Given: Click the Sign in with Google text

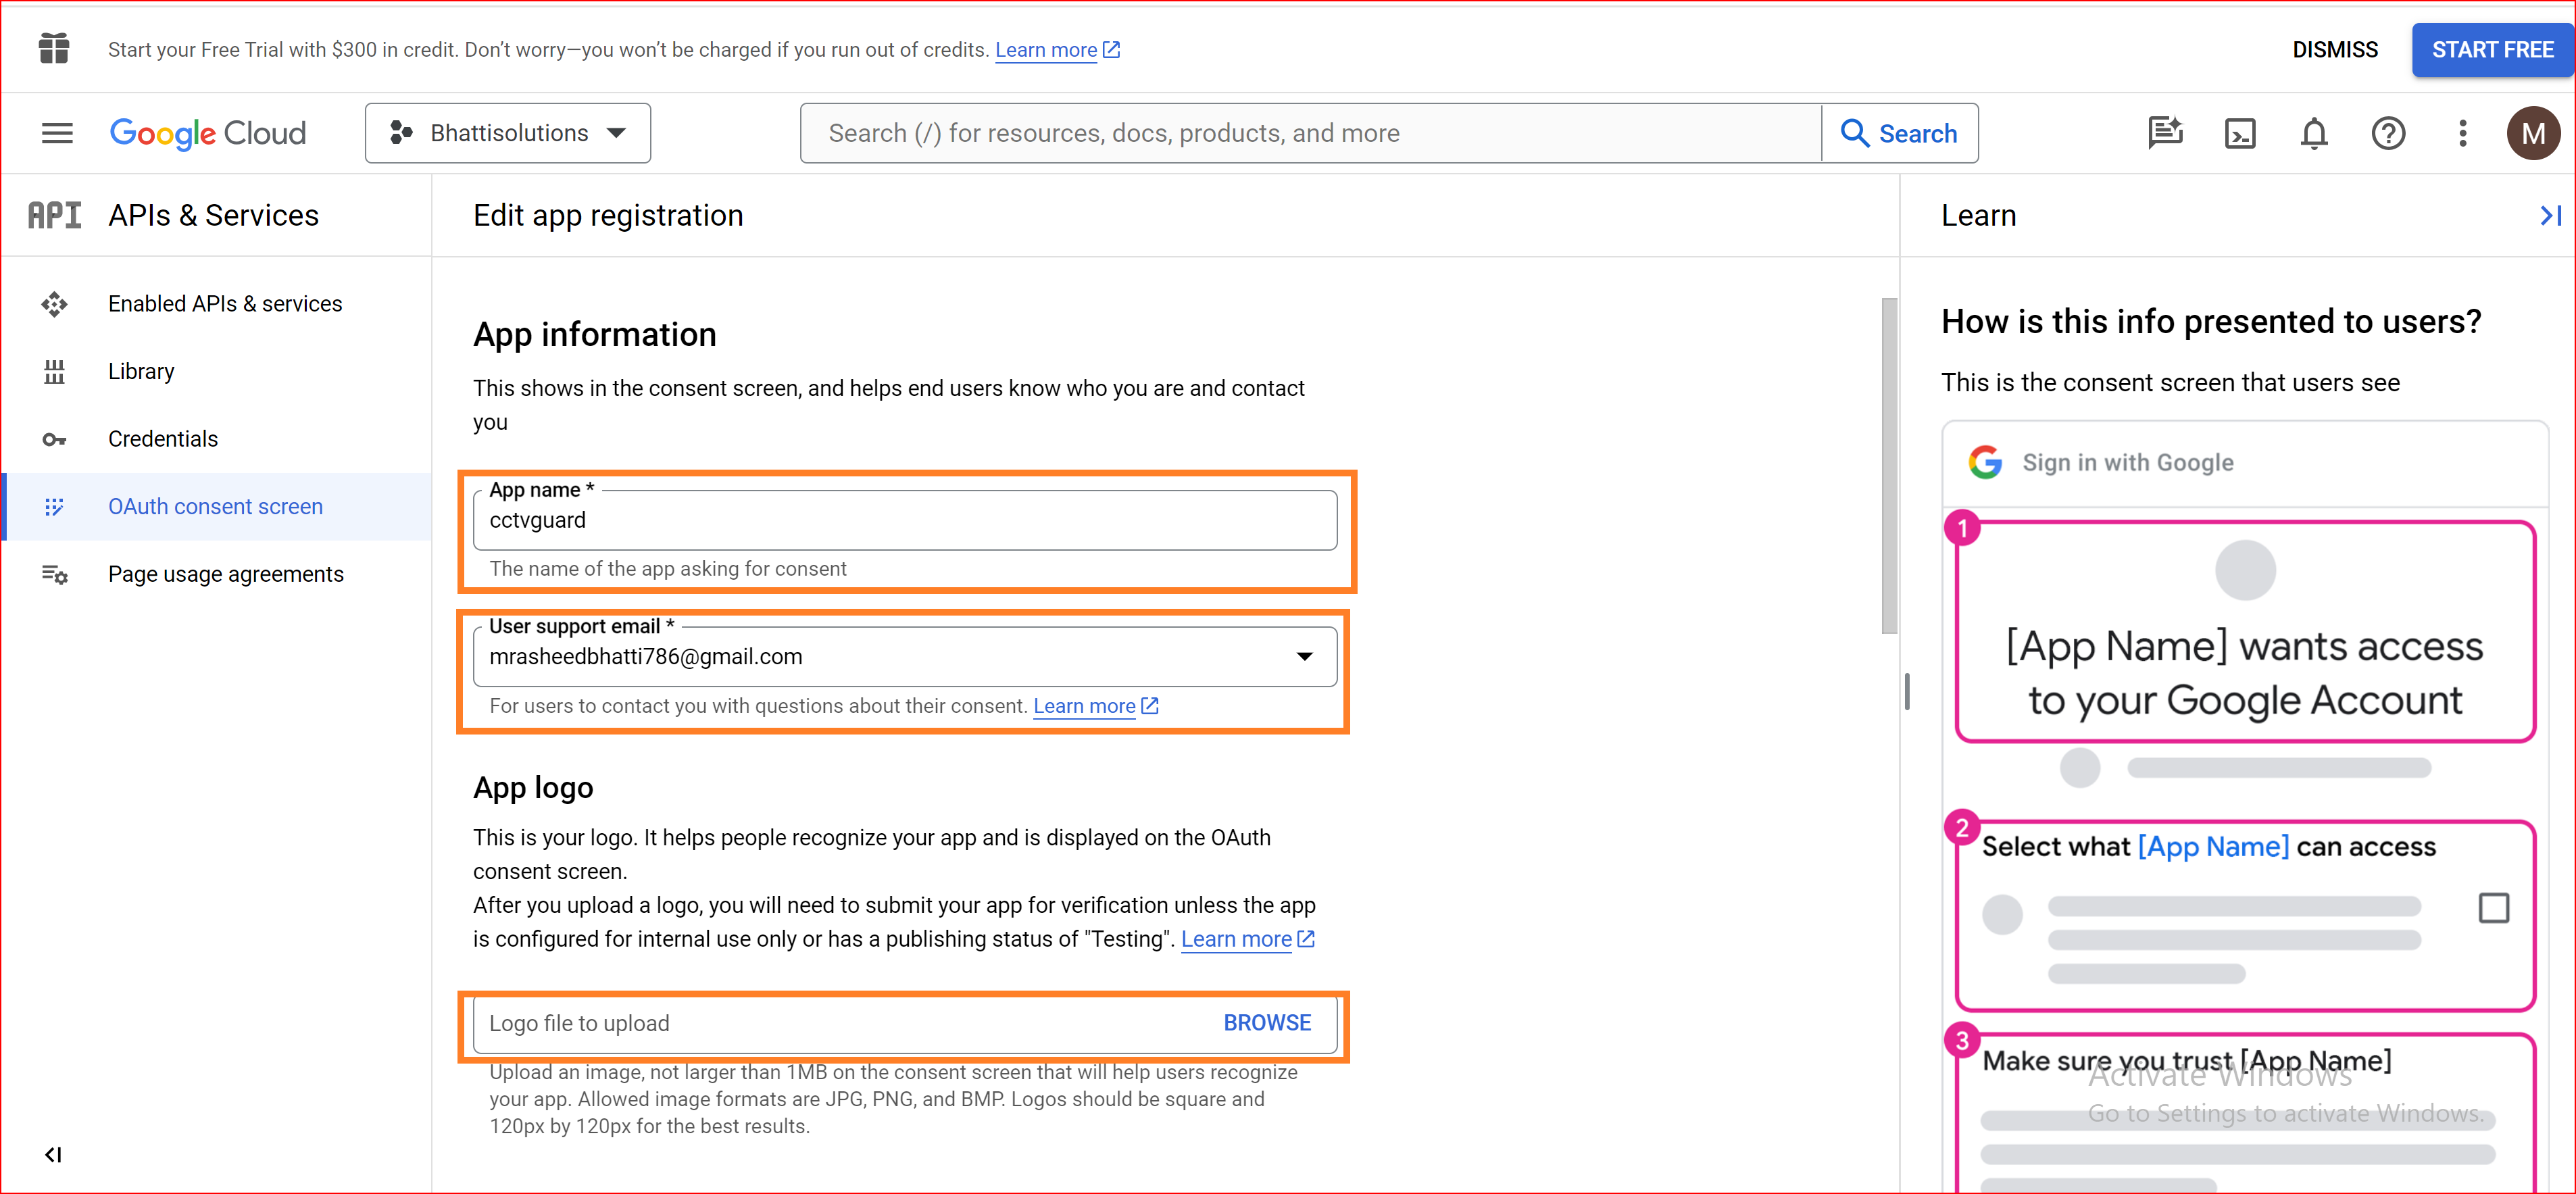Looking at the screenshot, I should pyautogui.click(x=2127, y=462).
